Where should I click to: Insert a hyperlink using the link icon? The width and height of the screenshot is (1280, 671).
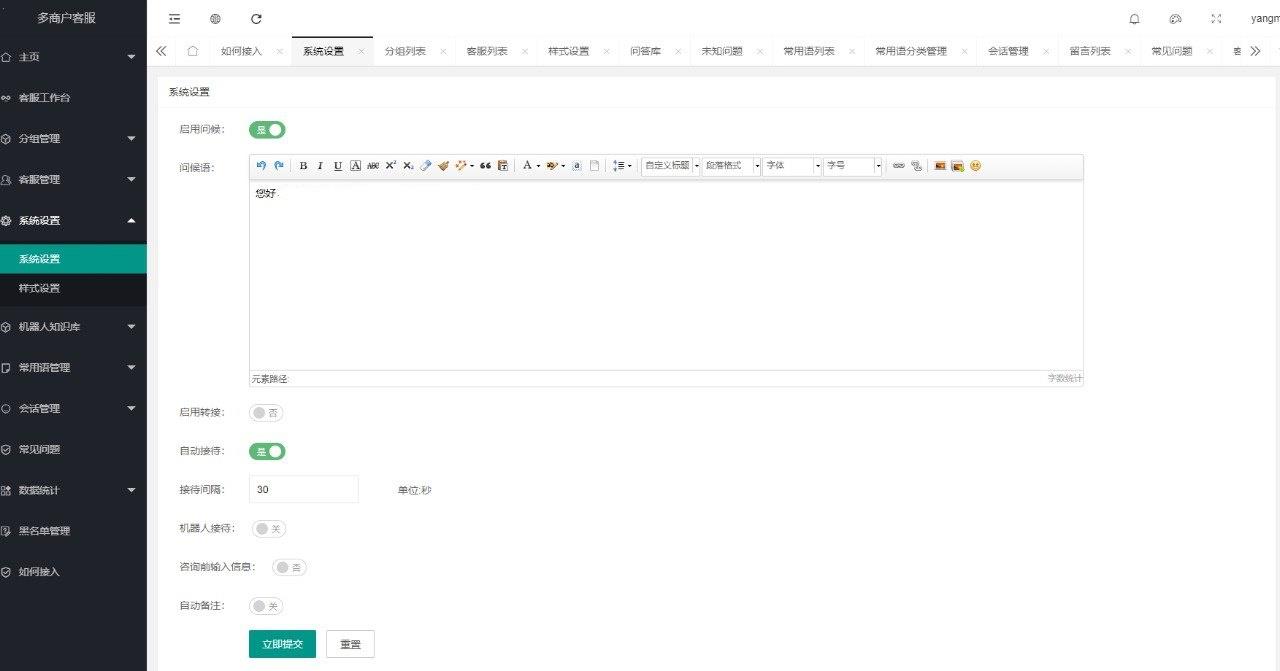click(x=898, y=166)
